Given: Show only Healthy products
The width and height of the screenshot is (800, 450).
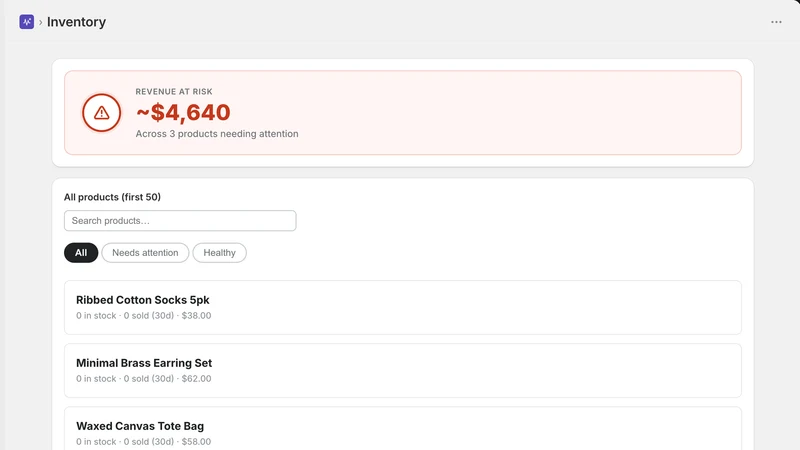Looking at the screenshot, I should pos(219,253).
